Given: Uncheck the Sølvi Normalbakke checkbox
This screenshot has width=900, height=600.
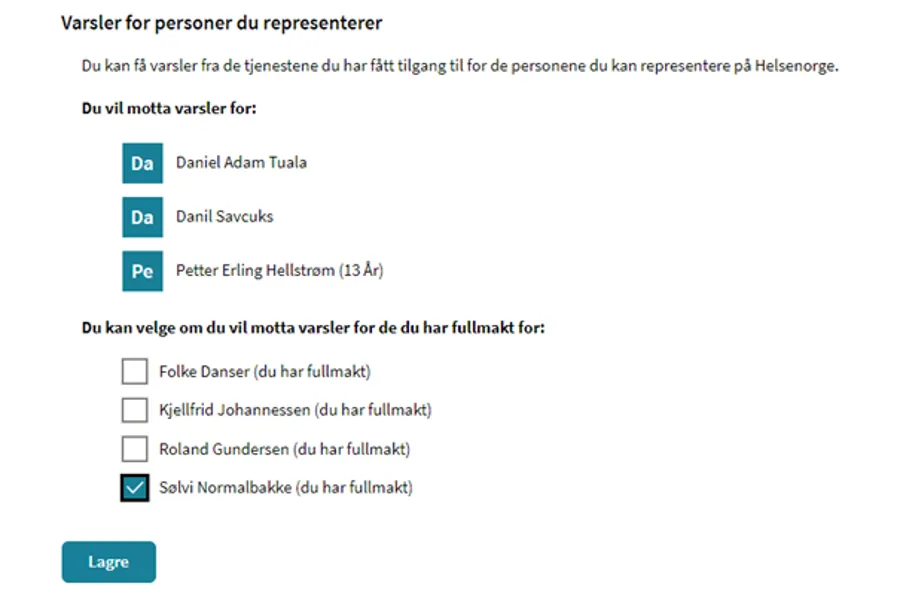Looking at the screenshot, I should point(134,488).
